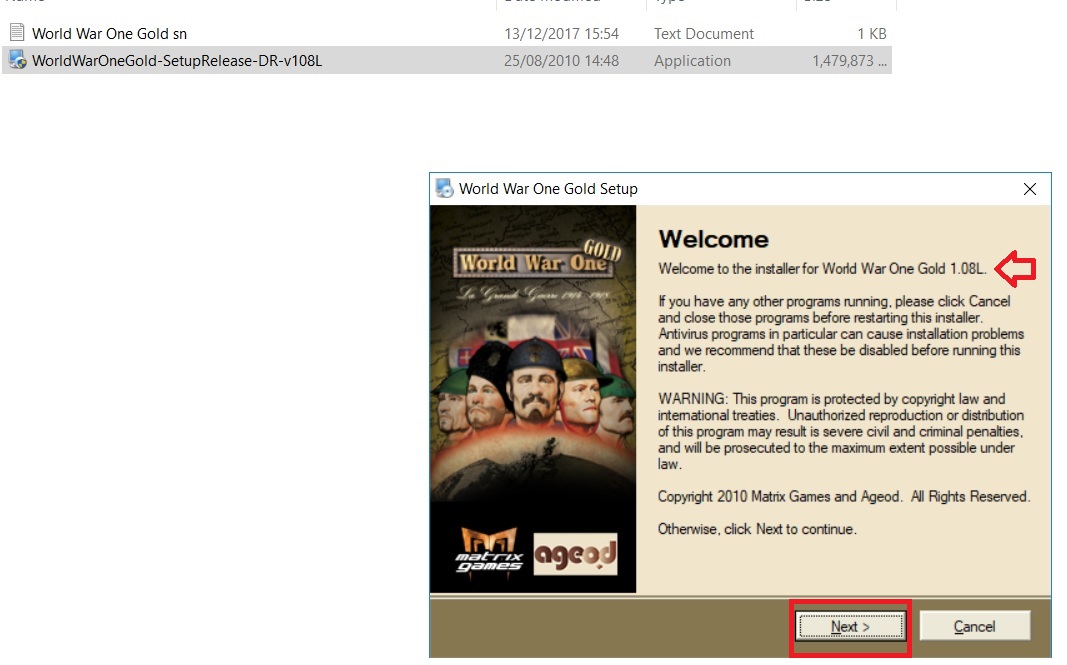Click the 1,479,873 size value
This screenshot has width=1067, height=665.
[849, 61]
